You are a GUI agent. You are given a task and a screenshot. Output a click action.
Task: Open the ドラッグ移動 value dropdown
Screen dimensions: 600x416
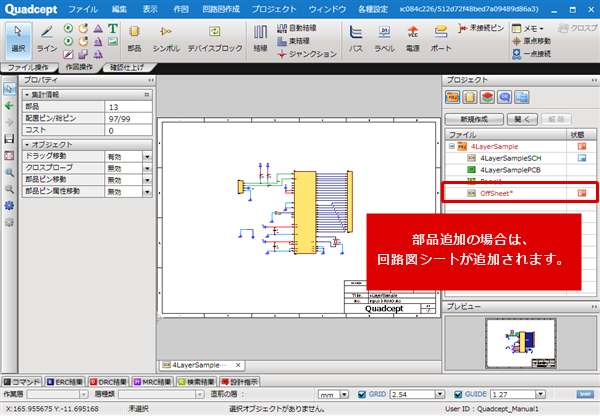tap(147, 157)
